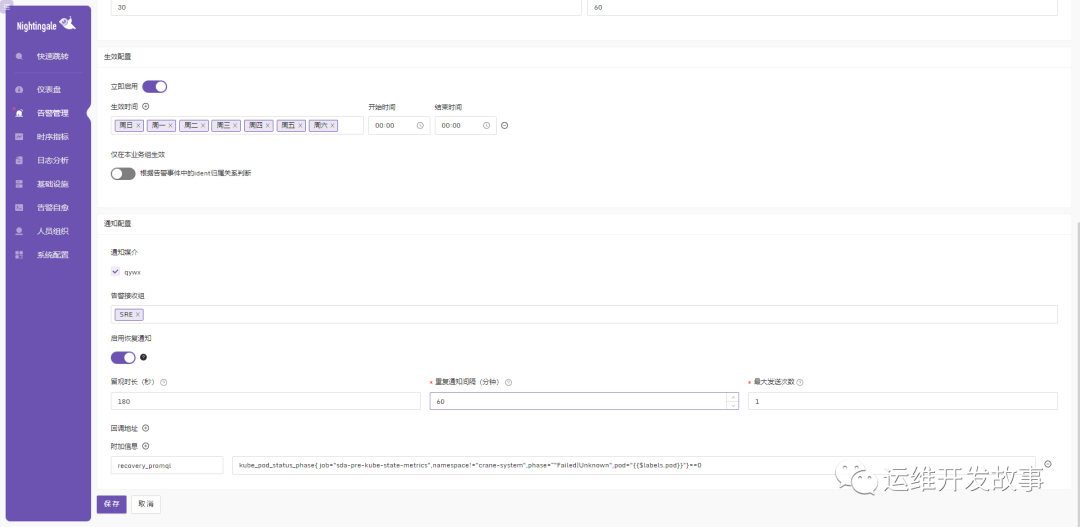Viewport: 1080px width, 527px height.
Task: Remove the 周一 tag
Action: (x=170, y=125)
